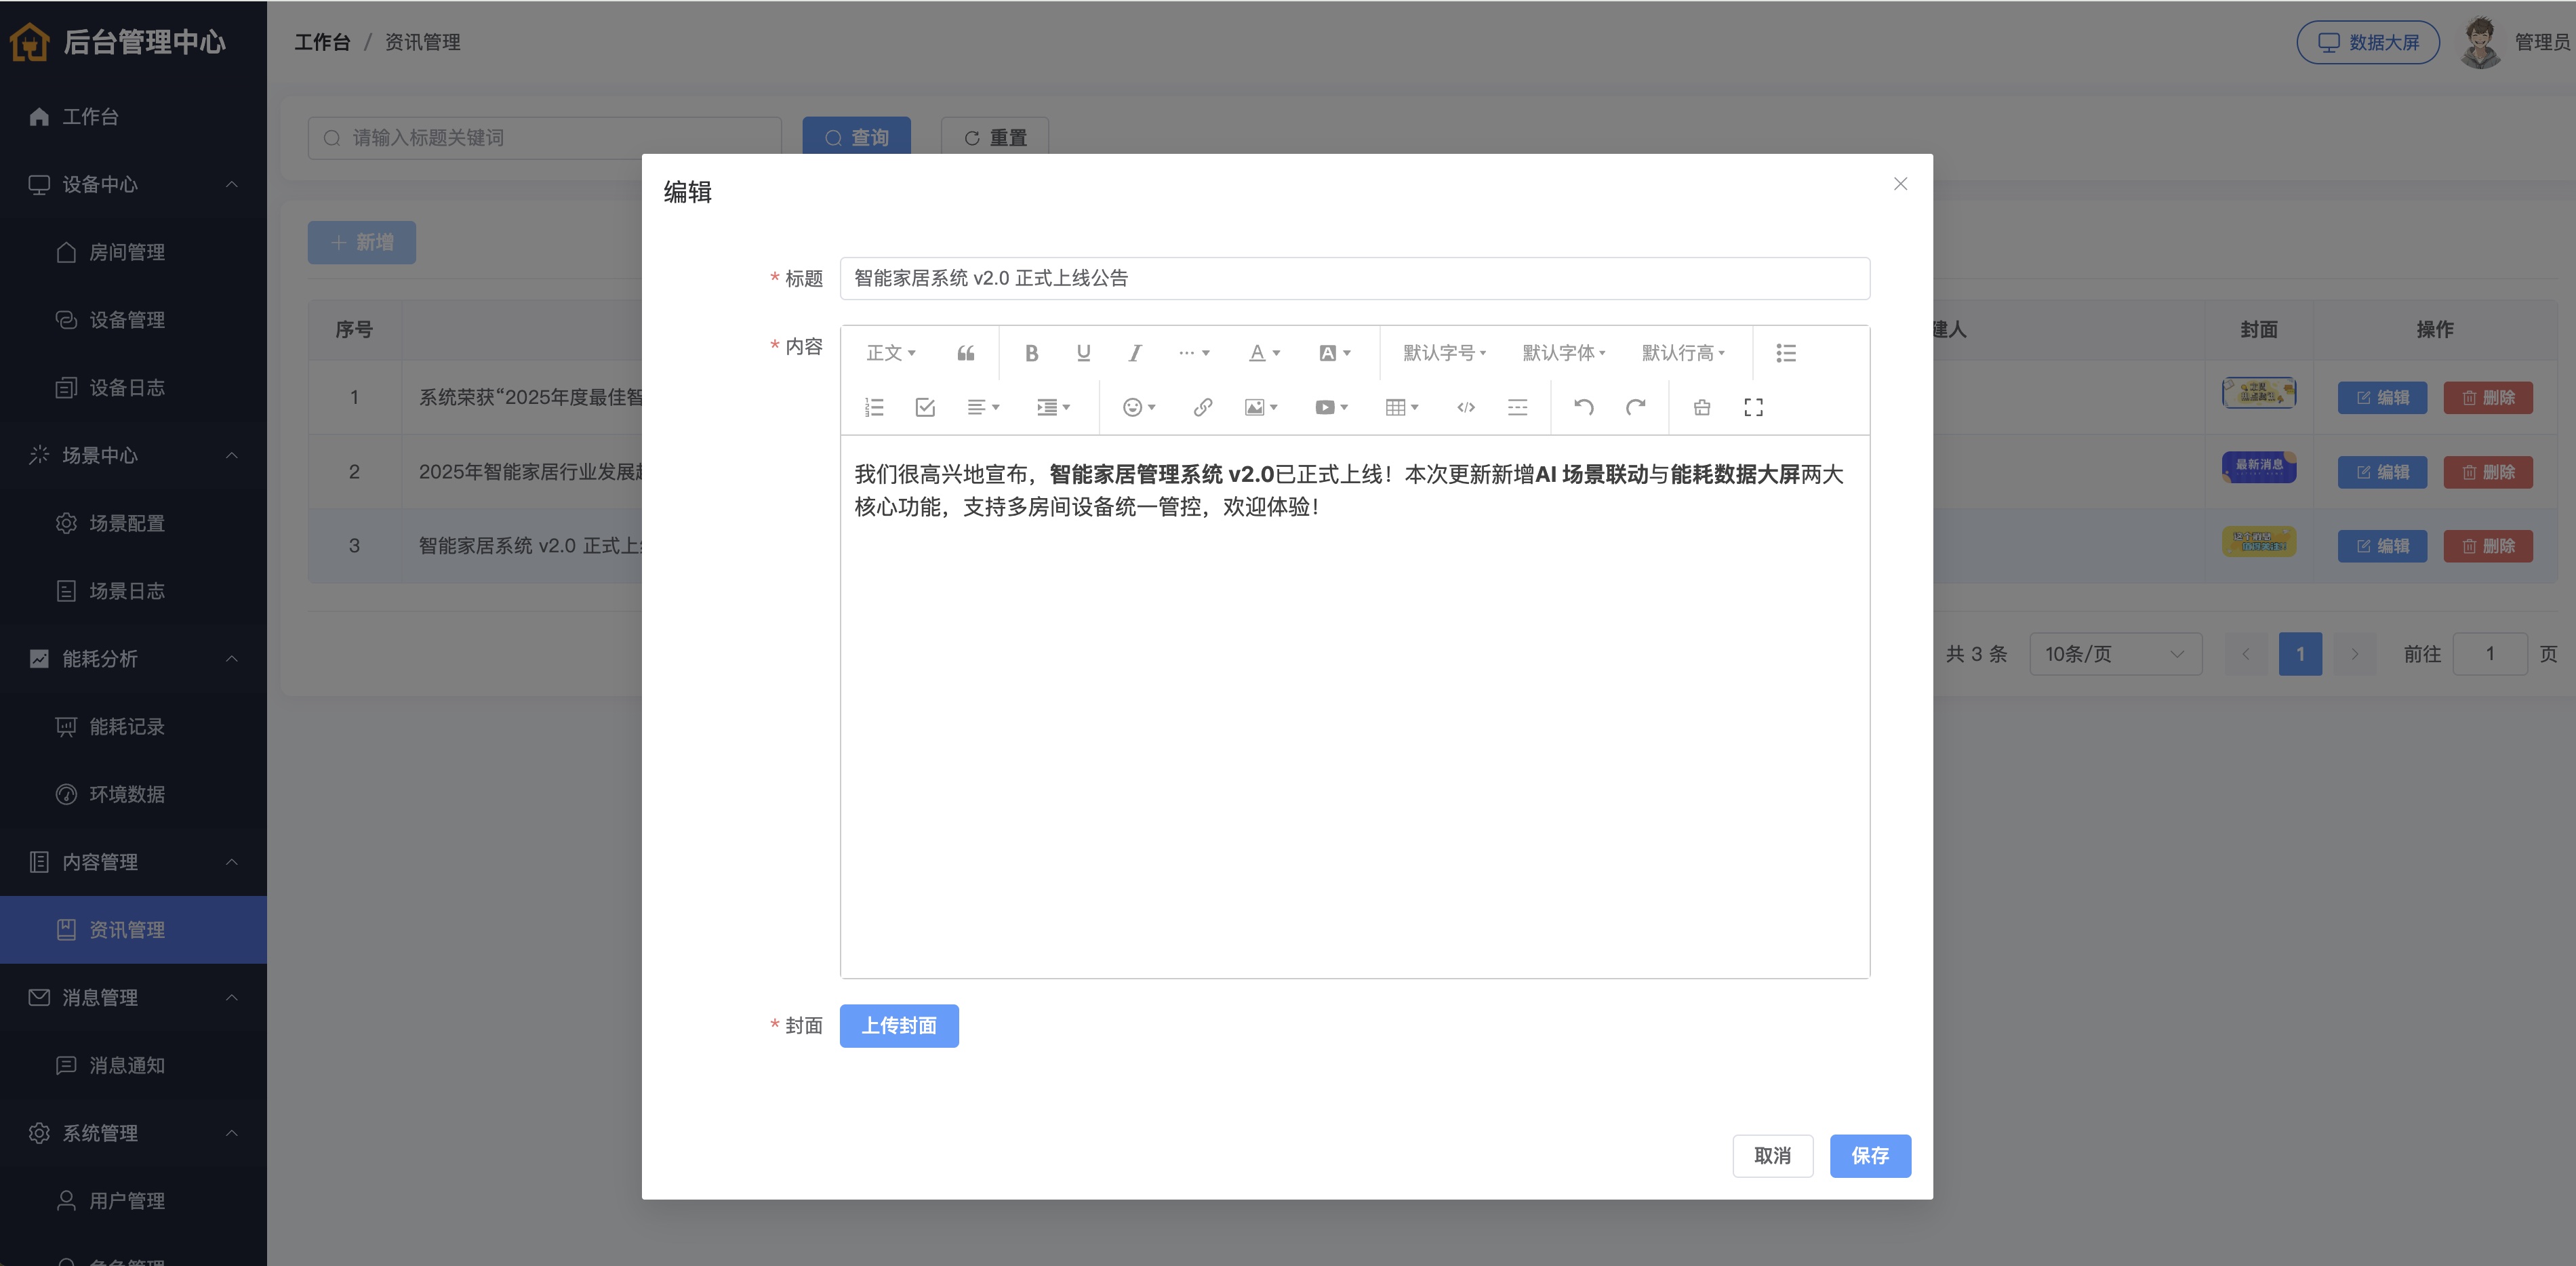Image resolution: width=2576 pixels, height=1266 pixels.
Task: Open 房间管理 menu item
Action: [133, 252]
